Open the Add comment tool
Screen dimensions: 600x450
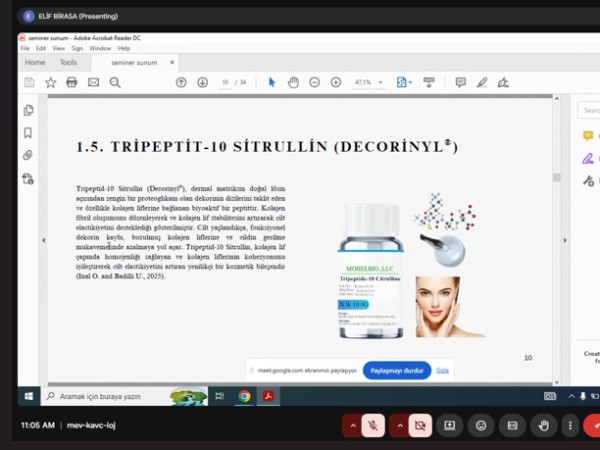pyautogui.click(x=460, y=82)
